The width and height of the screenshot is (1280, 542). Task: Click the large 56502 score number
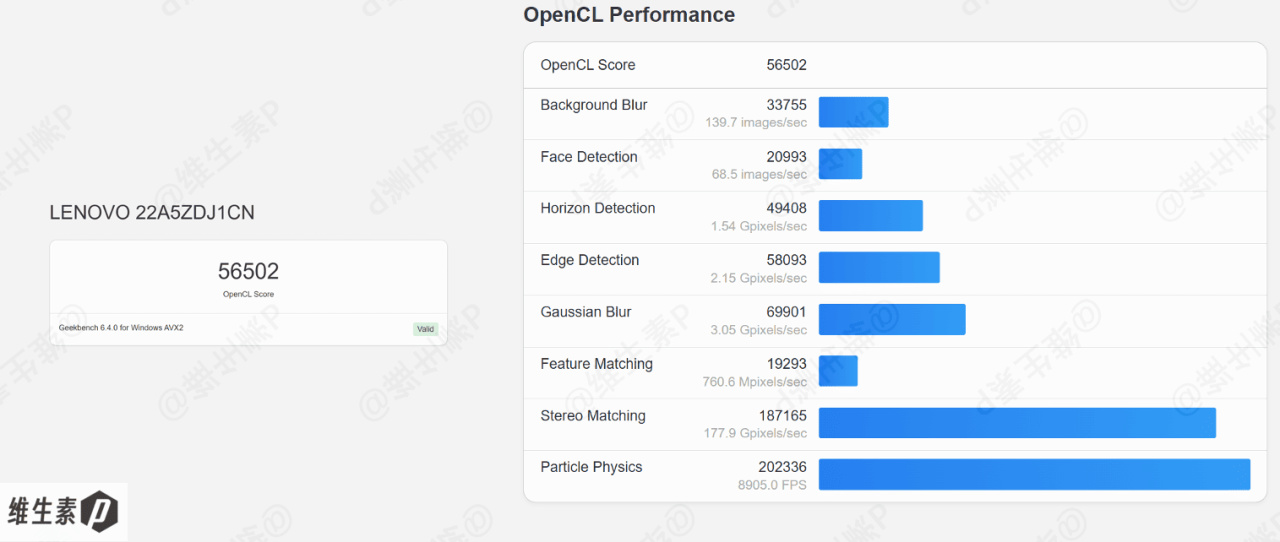click(x=248, y=271)
